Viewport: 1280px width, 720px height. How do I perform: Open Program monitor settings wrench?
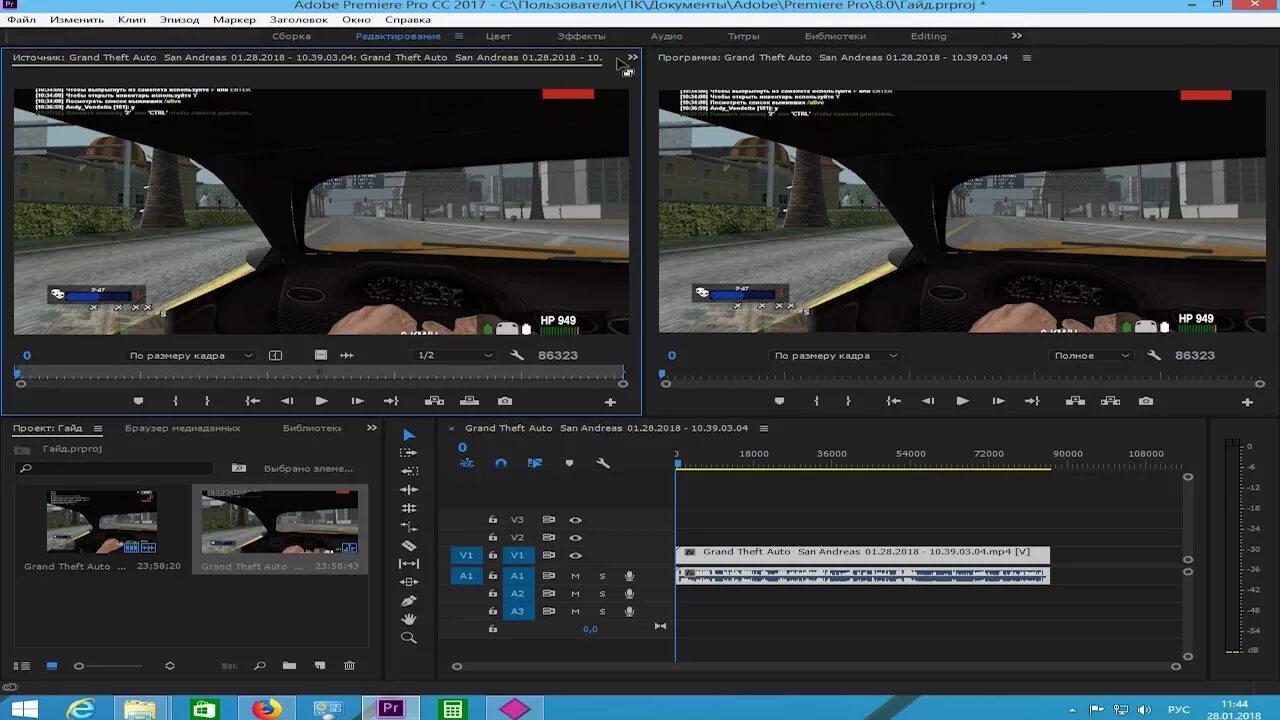click(1154, 355)
